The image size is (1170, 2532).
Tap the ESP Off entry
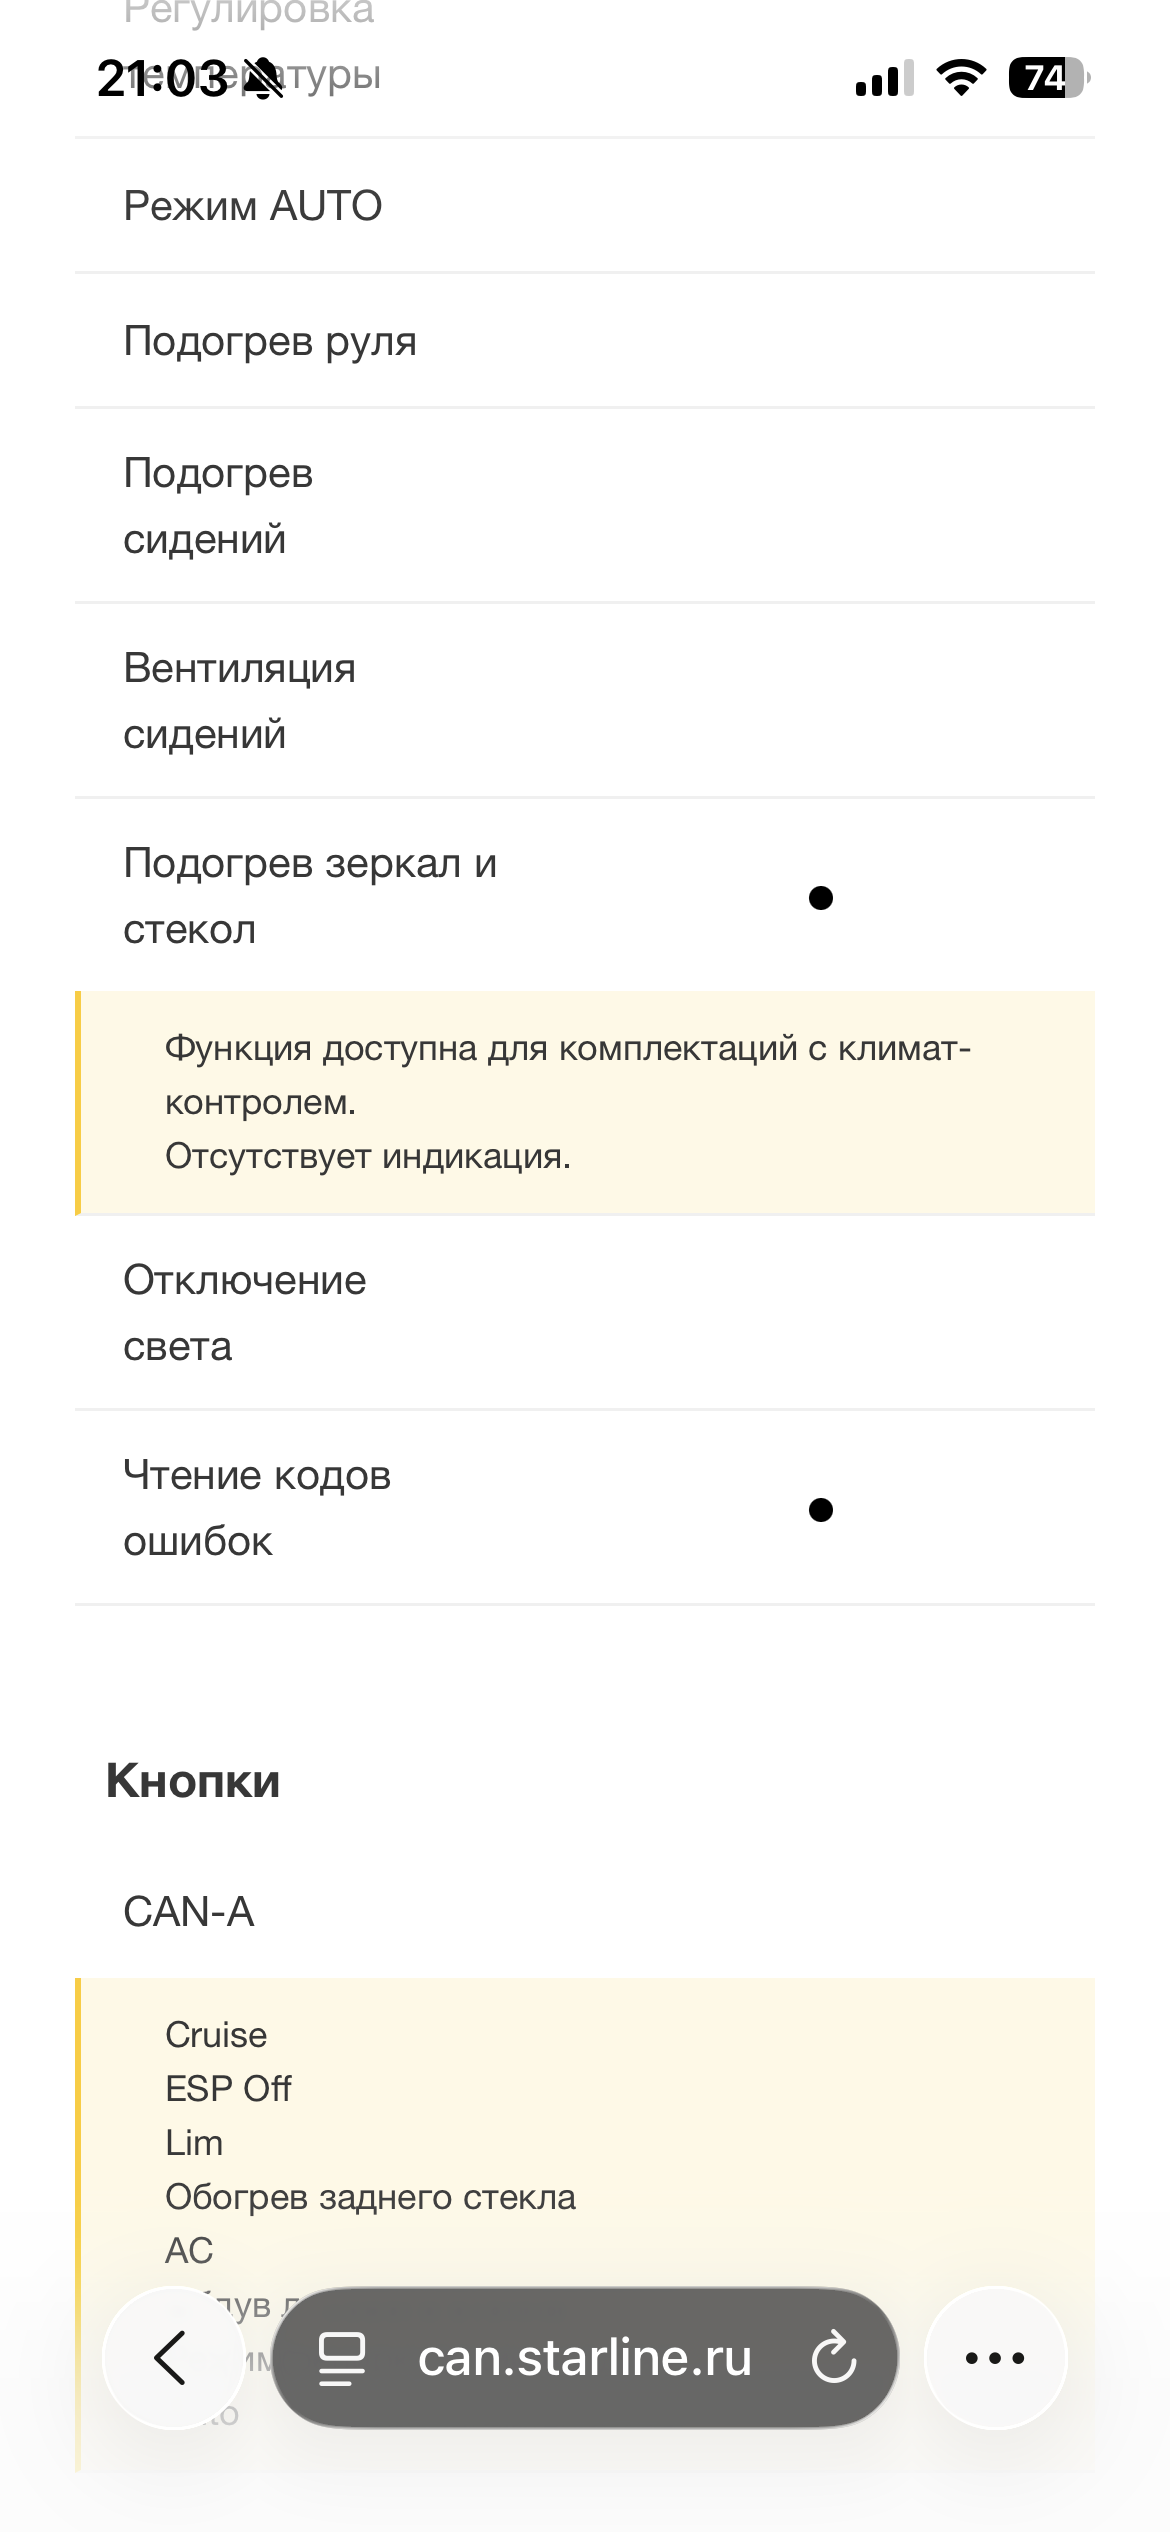point(228,2089)
